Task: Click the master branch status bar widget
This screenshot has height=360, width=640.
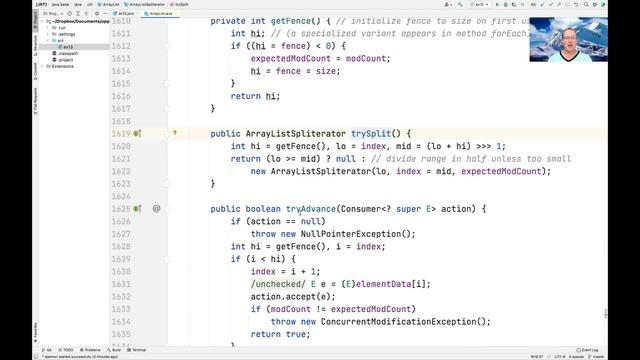Action: point(596,356)
